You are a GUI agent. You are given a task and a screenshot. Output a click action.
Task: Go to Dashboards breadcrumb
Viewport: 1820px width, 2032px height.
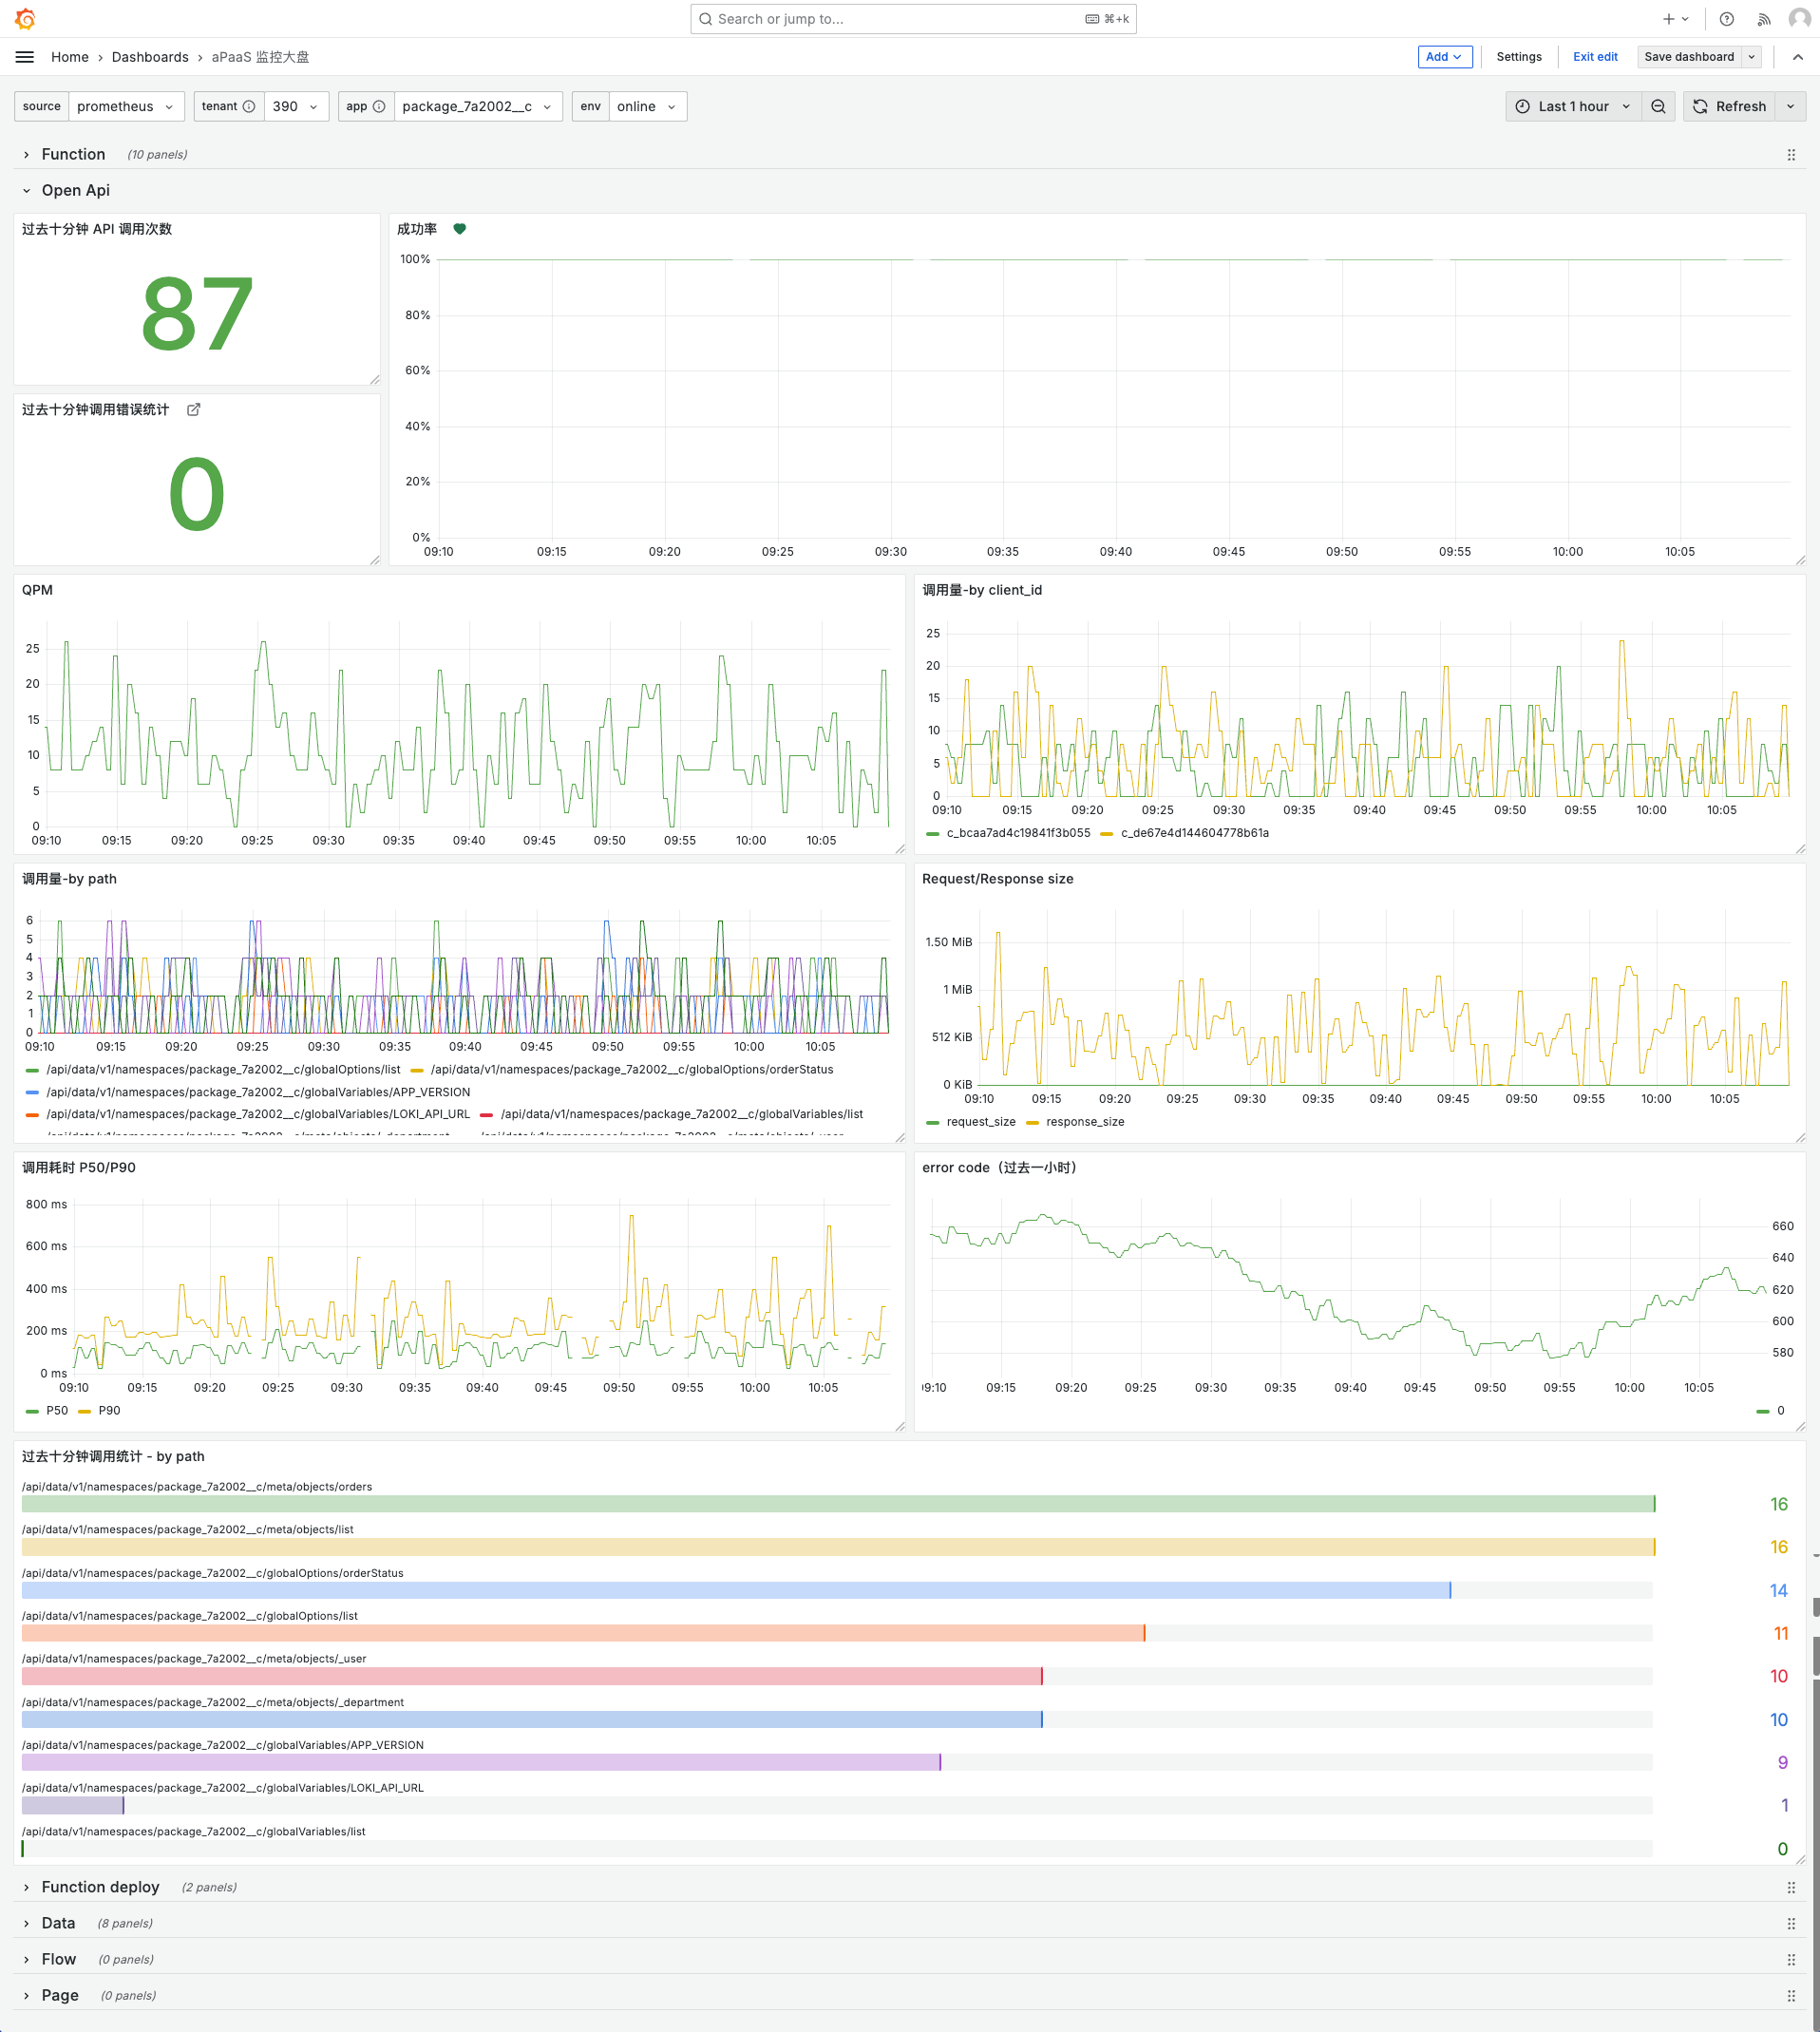pos(150,57)
